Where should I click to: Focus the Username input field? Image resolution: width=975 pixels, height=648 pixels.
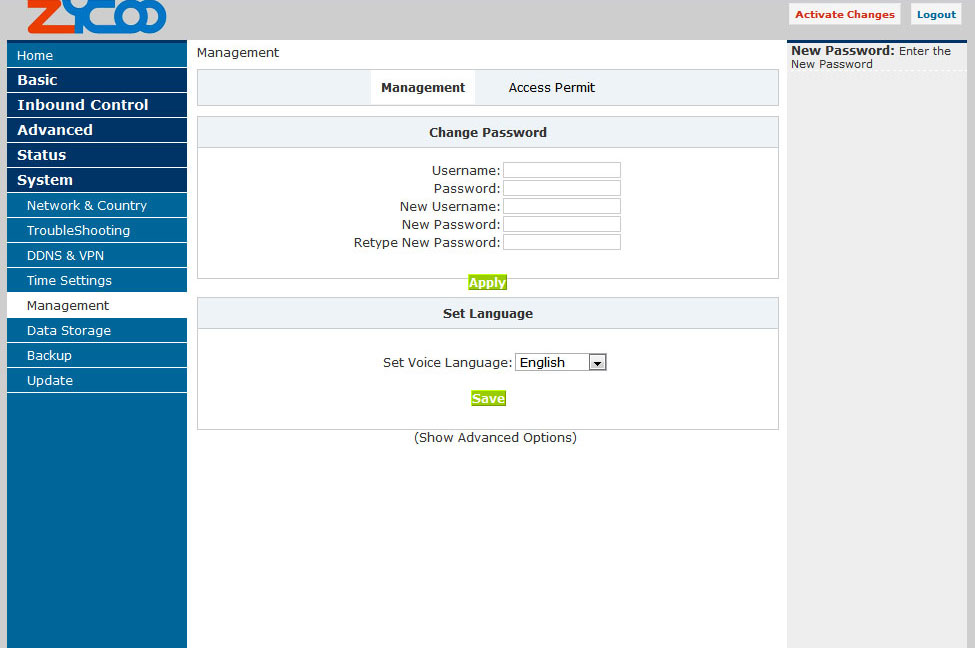click(561, 171)
